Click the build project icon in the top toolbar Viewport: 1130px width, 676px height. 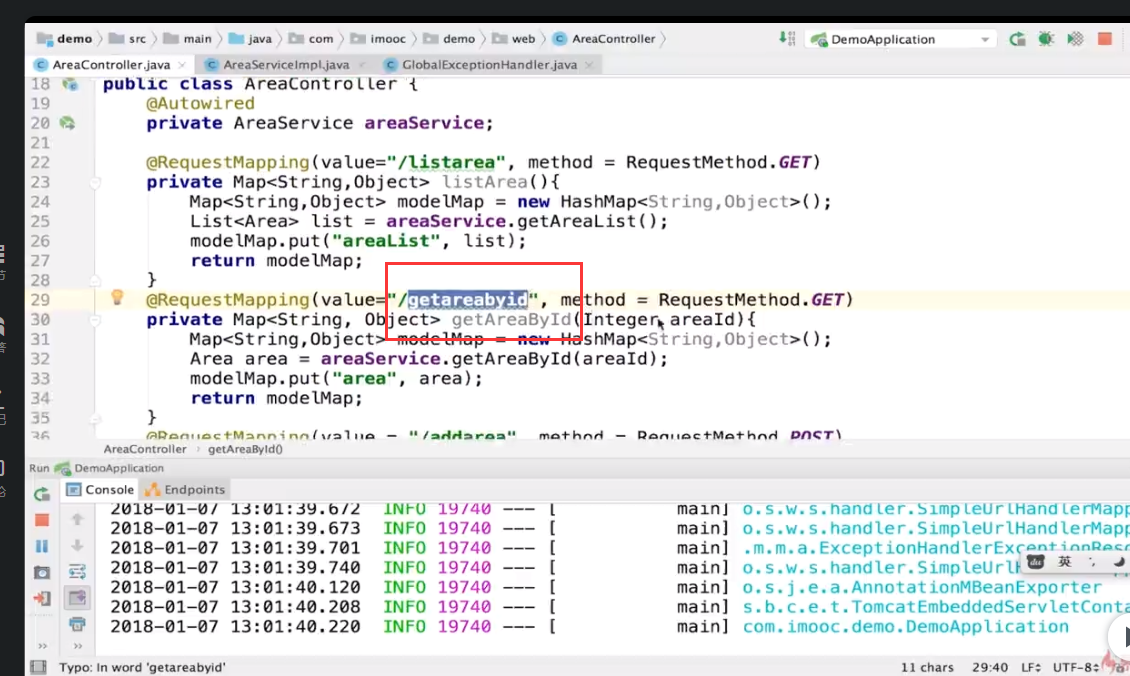click(787, 38)
